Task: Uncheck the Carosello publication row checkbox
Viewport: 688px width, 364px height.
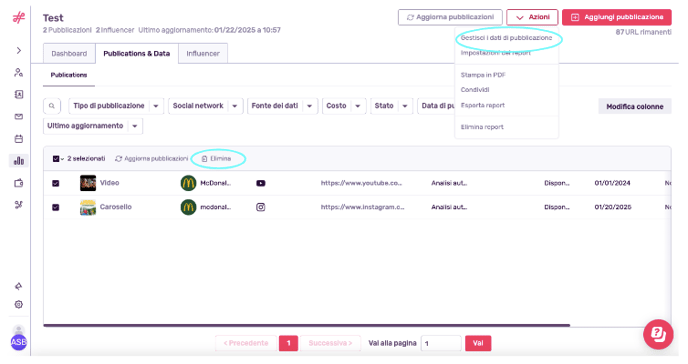Action: tap(56, 207)
